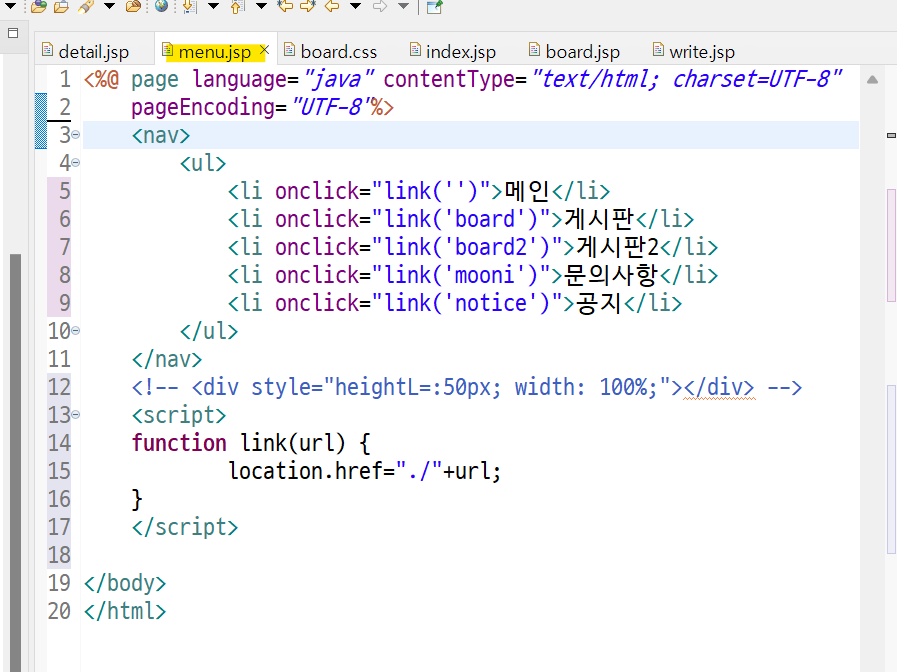Place cursor in 'pageEncoding' on line 2
This screenshot has height=672, width=897.
(203, 108)
